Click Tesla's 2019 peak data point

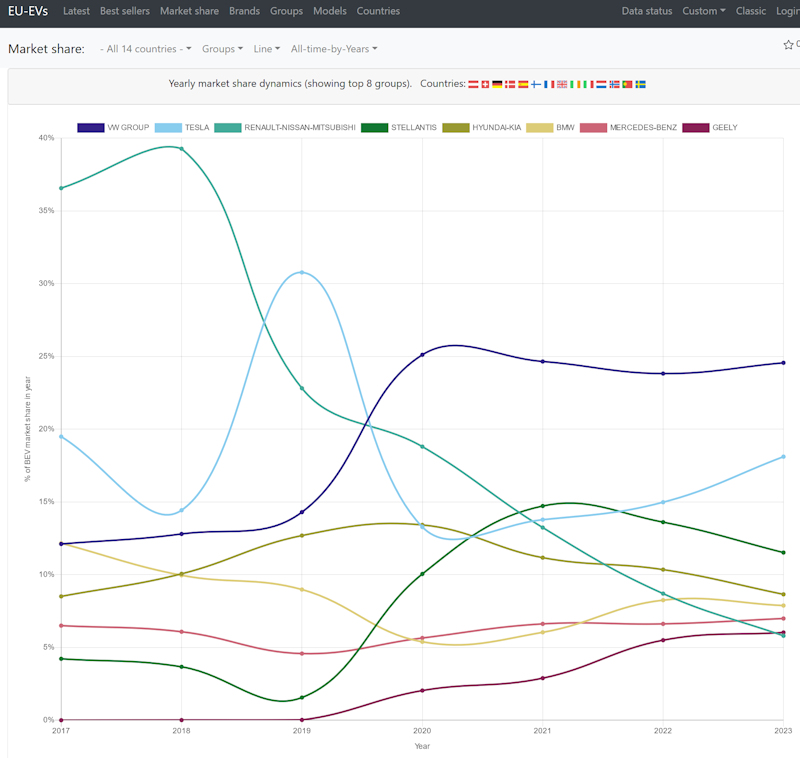pyautogui.click(x=302, y=272)
